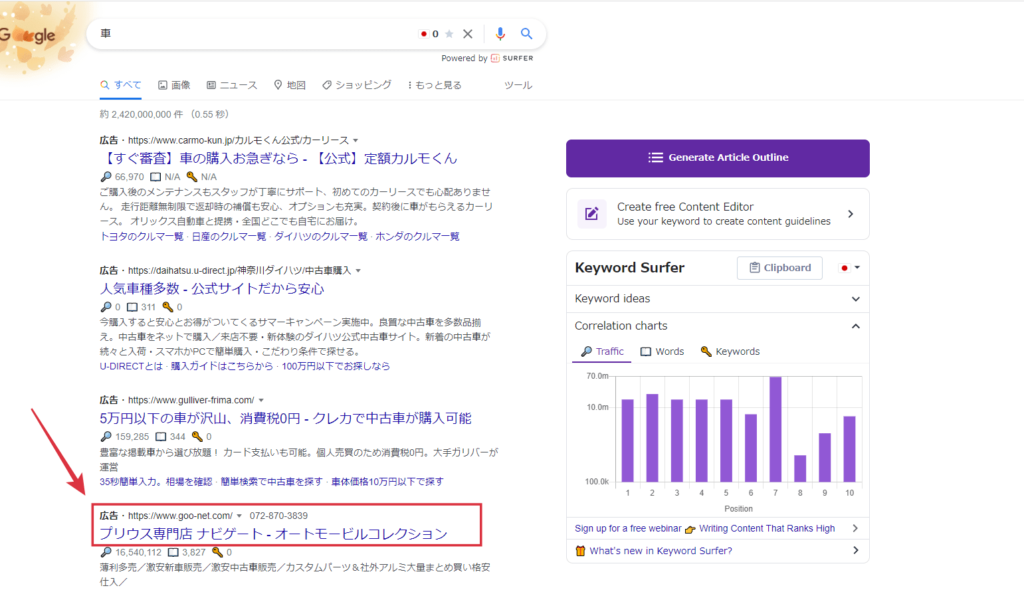The width and height of the screenshot is (1024, 598).
Task: Open the 日産のクルマ一覧 sitelink
Action: click(229, 236)
